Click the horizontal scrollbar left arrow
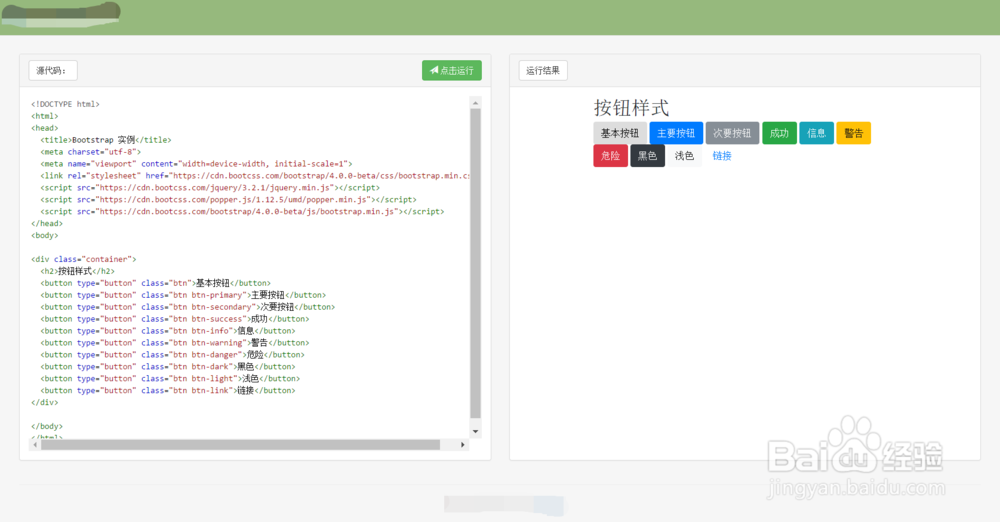1000x522 pixels. (x=35, y=445)
